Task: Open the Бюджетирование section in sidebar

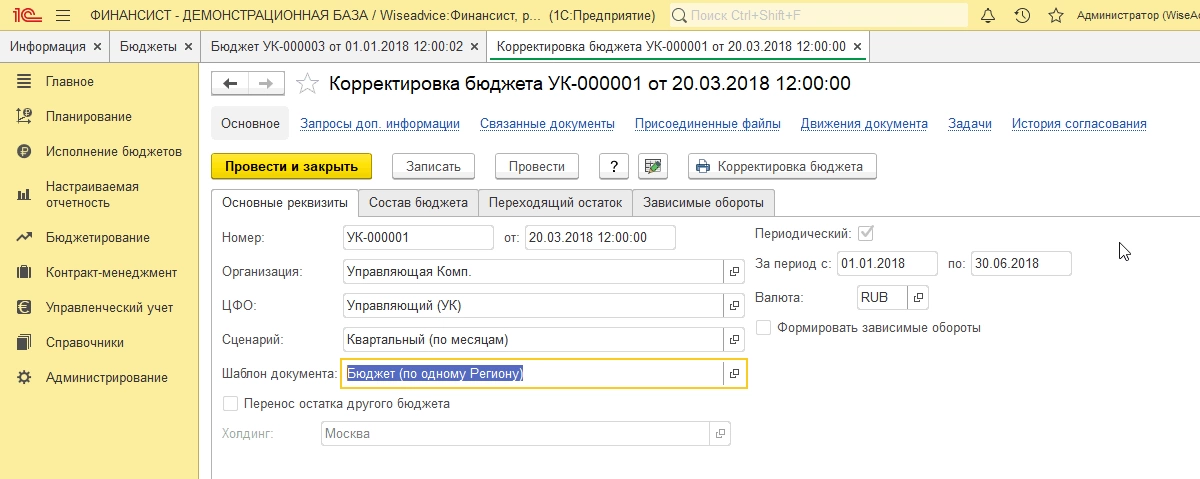Action: point(97,238)
